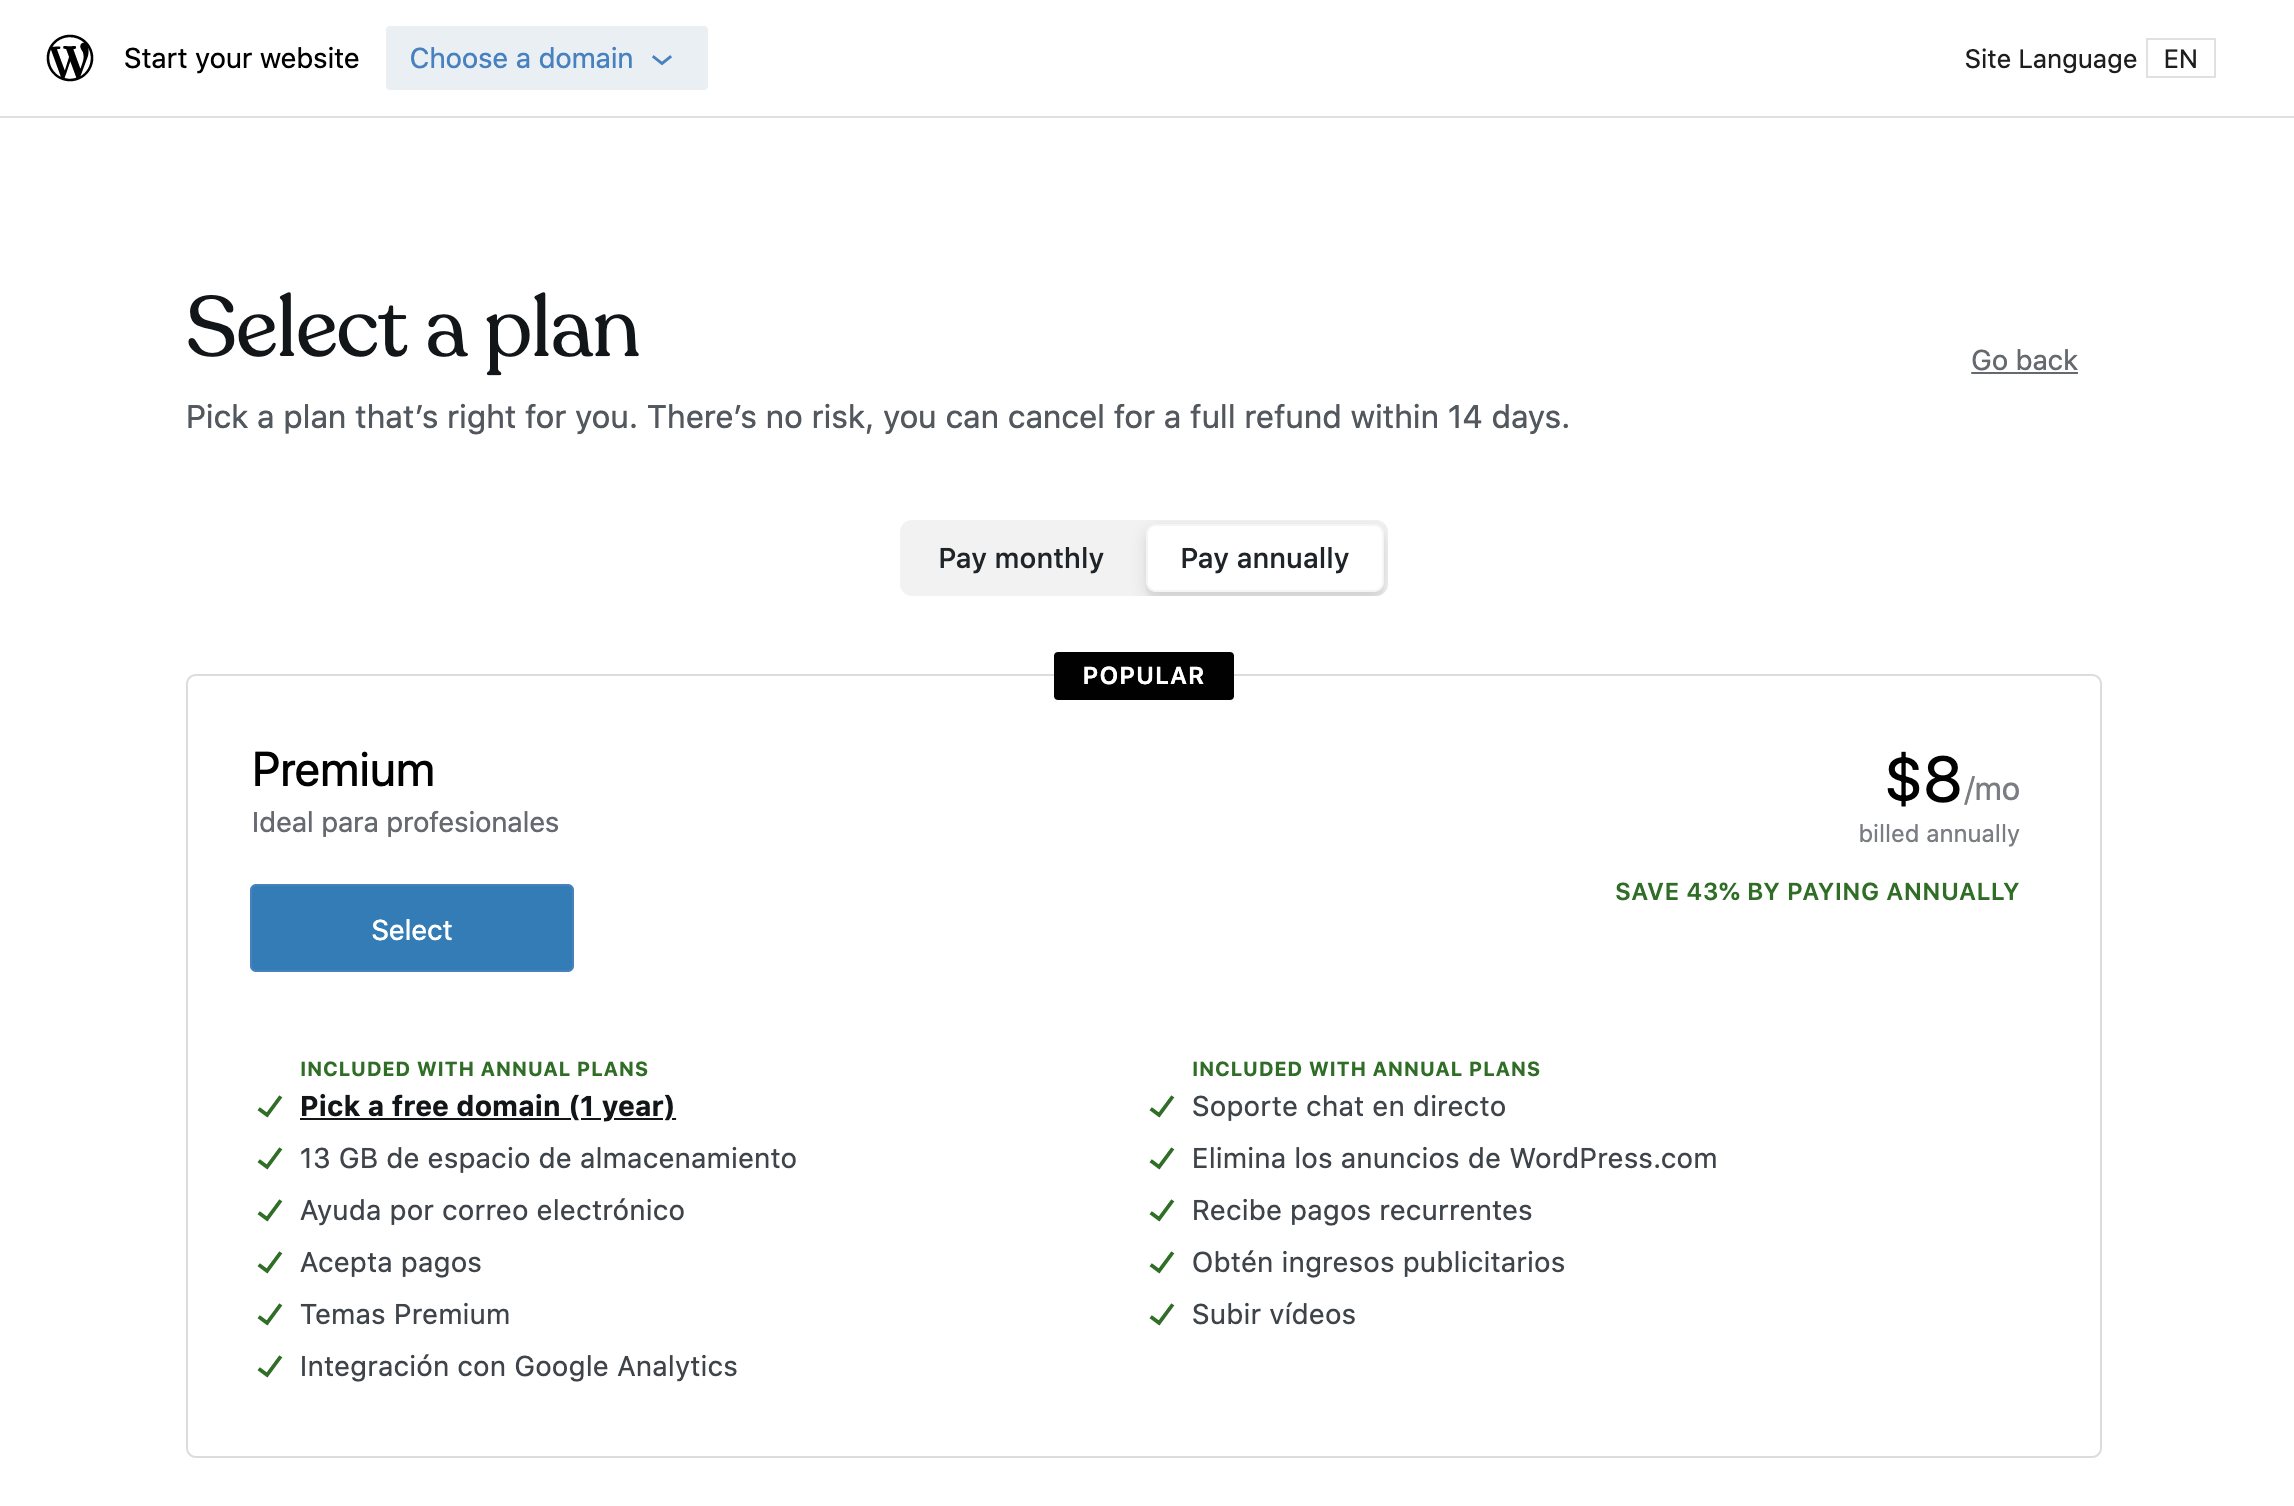
Task: Open "Pick a free domain (1 year)" link
Action: pyautogui.click(x=488, y=1106)
